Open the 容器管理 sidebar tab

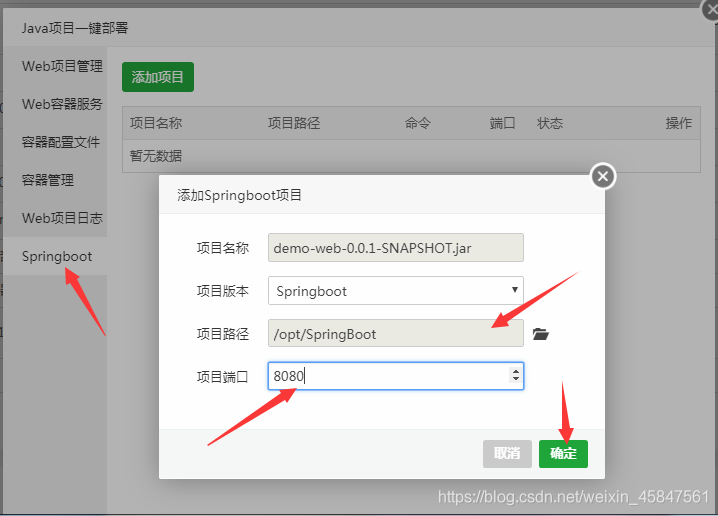point(55,180)
